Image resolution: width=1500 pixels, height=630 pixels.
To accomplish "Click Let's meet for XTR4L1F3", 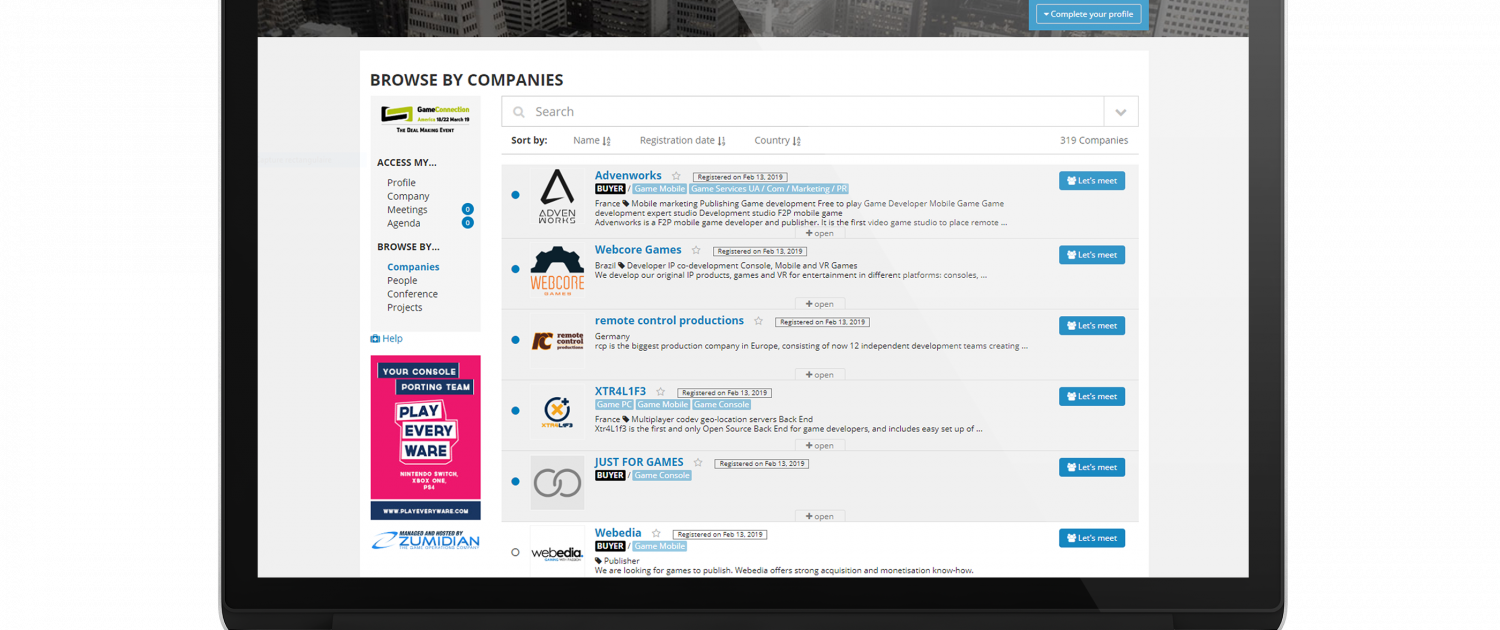I will coord(1092,397).
